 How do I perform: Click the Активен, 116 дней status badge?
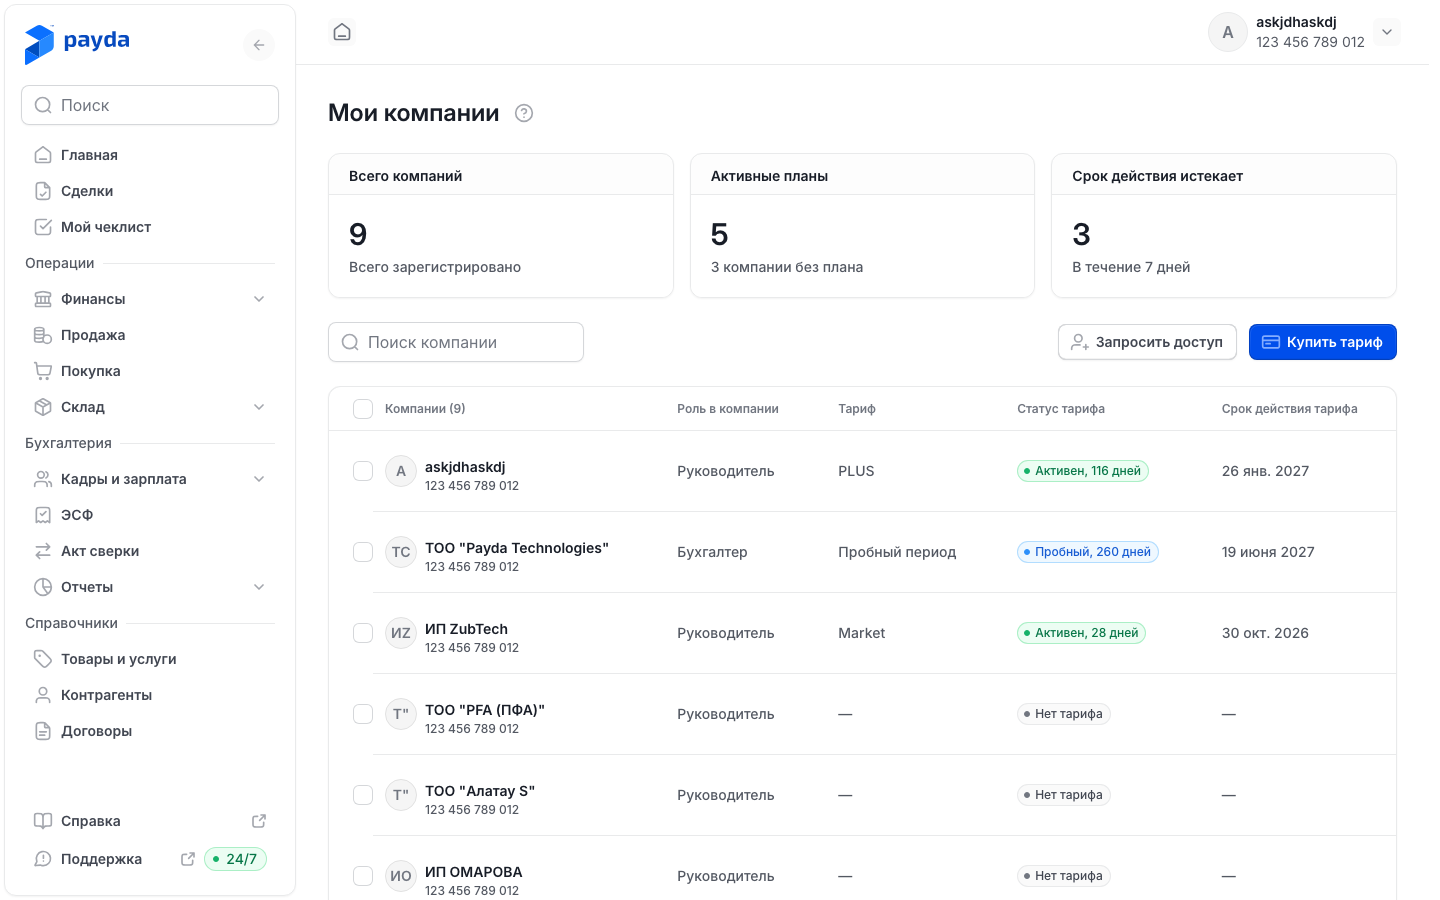[x=1083, y=471]
